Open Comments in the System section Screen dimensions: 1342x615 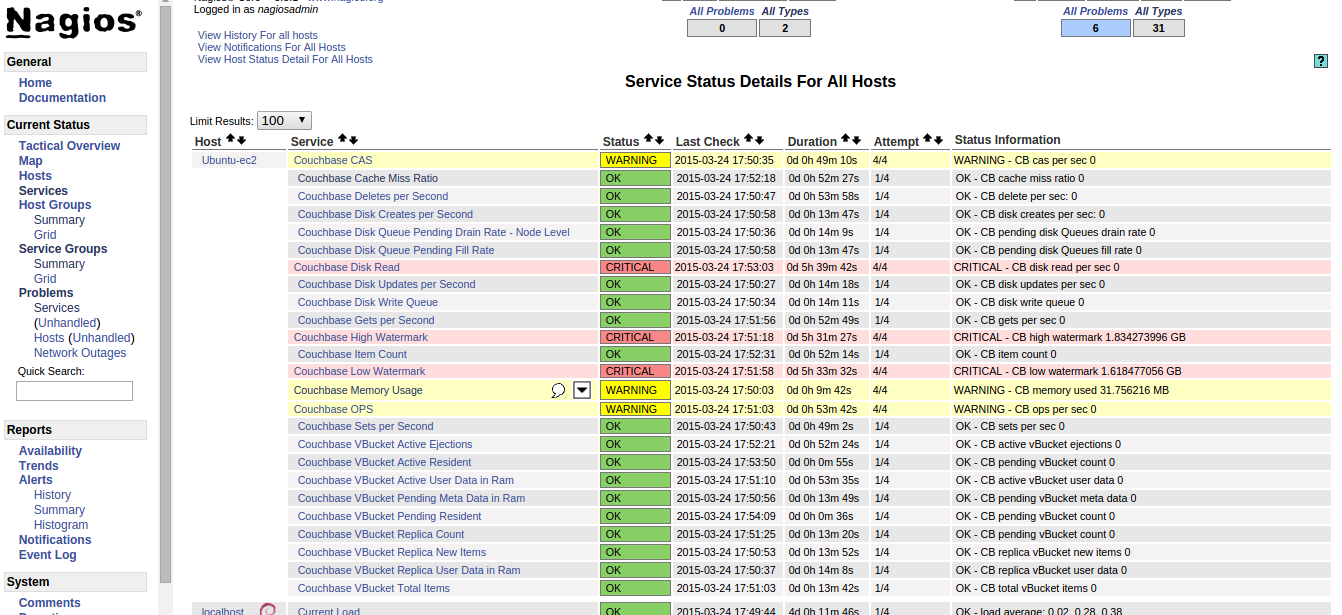tap(50, 603)
